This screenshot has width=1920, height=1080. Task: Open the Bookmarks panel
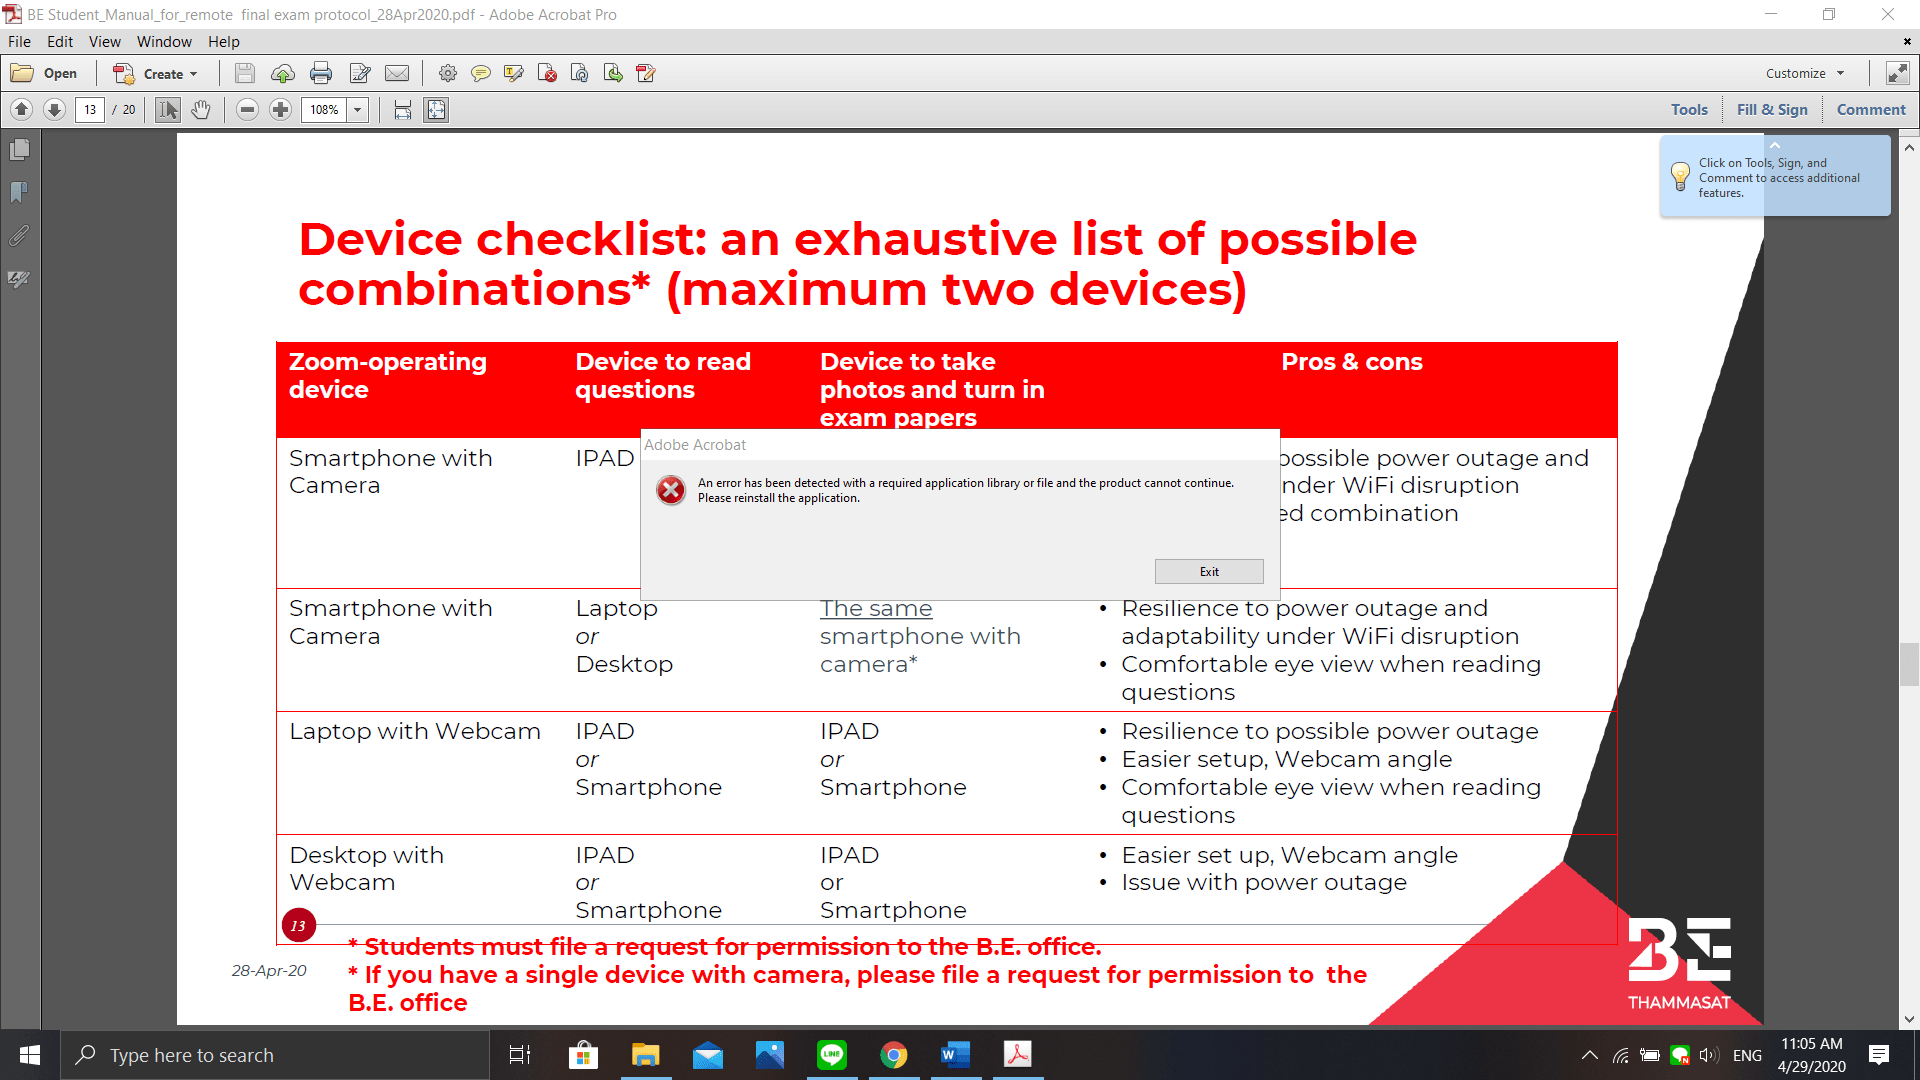click(19, 193)
